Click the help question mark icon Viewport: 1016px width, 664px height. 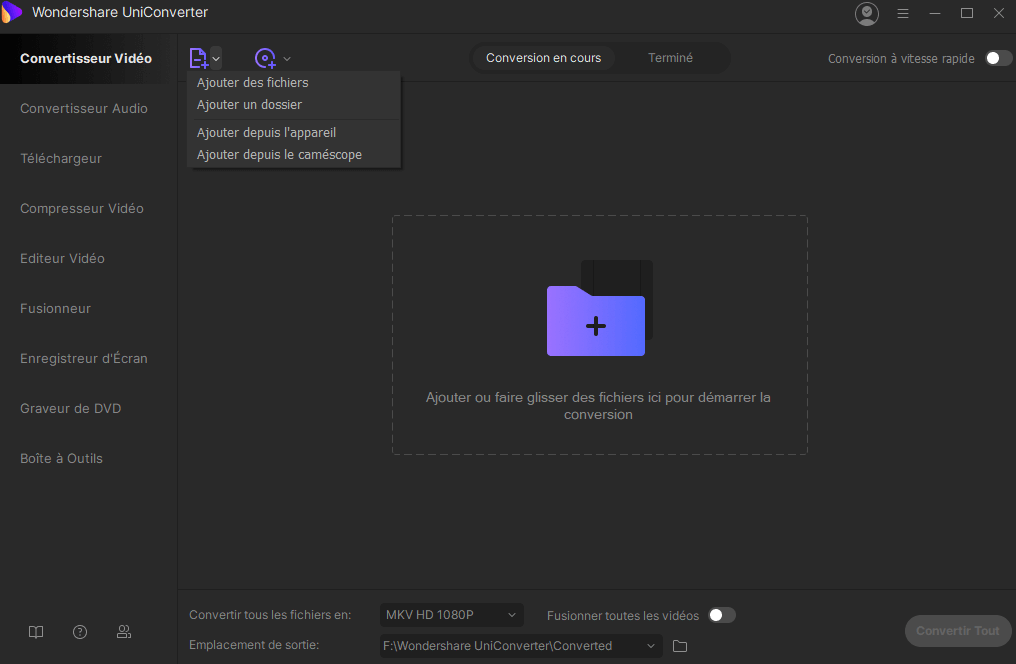(80, 632)
